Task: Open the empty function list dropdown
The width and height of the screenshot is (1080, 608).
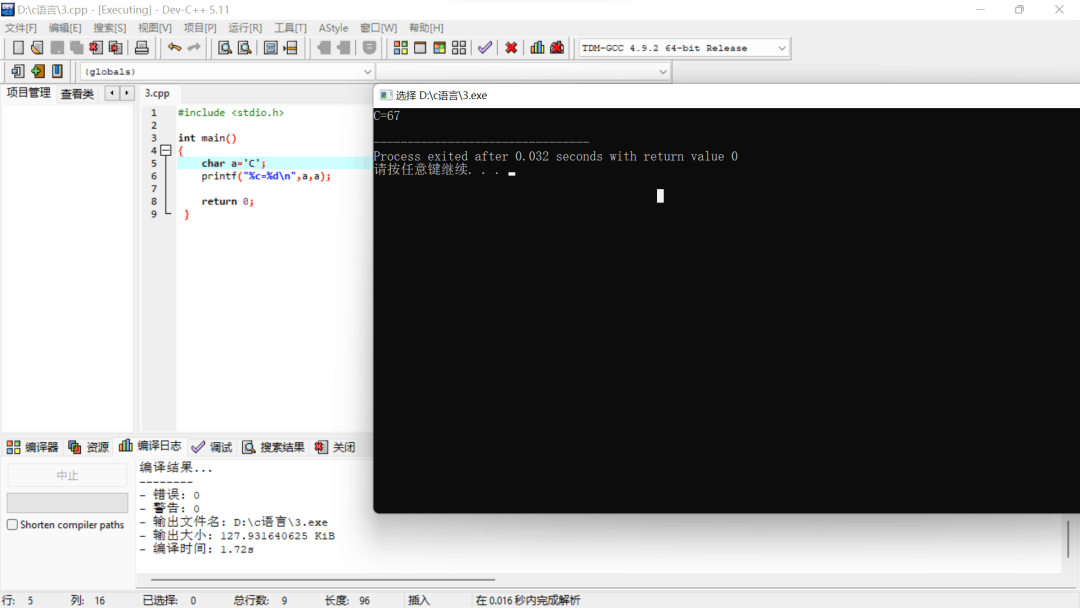Action: pos(663,72)
